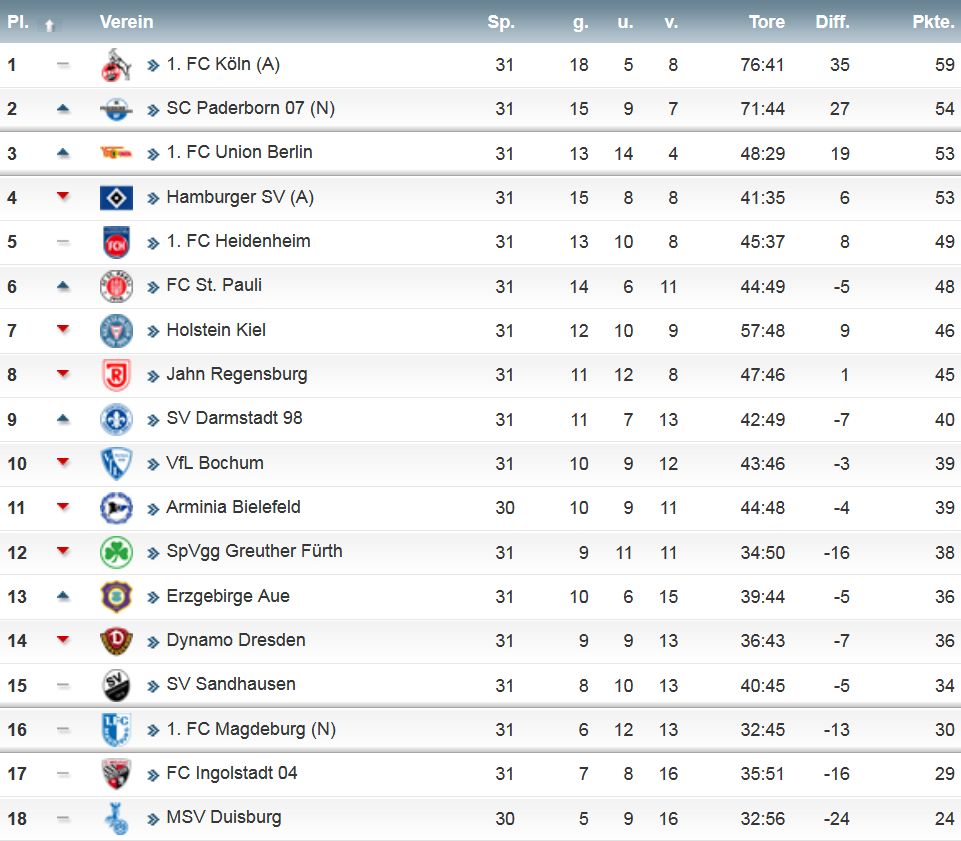Image resolution: width=961 pixels, height=841 pixels.
Task: Sort table using the arrow next to Pl.
Action: click(49, 25)
